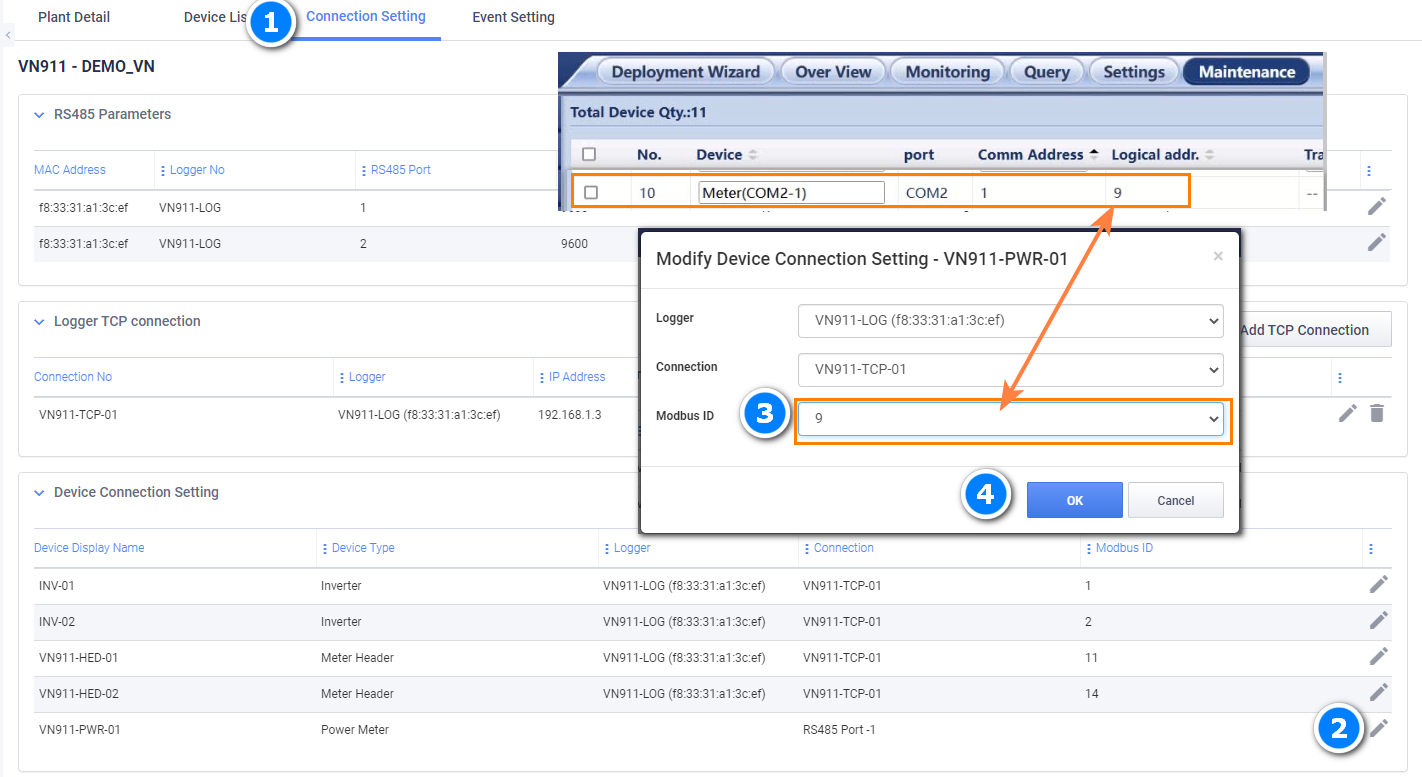Delete the VN911-TCP-01 connection
Screen dimensions: 1422x777
1377,412
